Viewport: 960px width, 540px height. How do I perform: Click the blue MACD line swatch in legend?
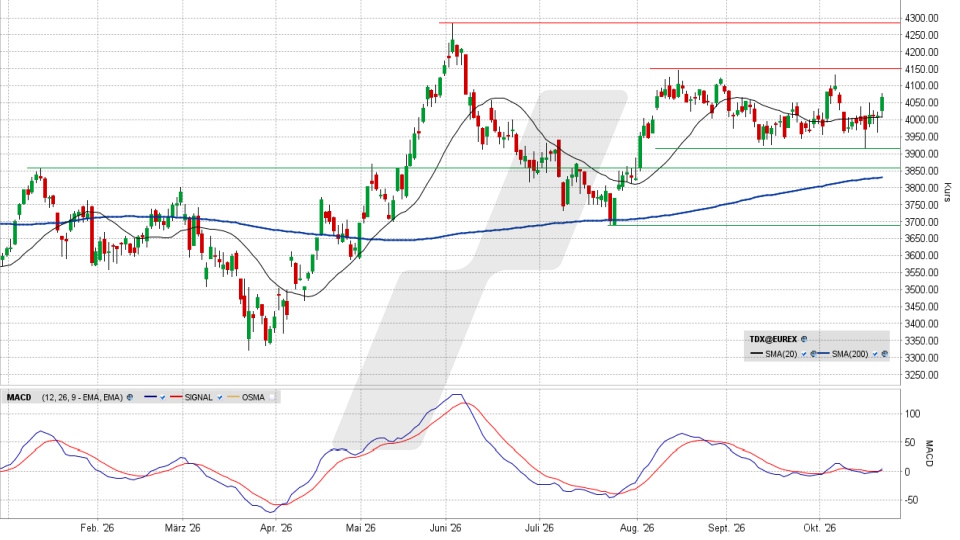click(151, 397)
